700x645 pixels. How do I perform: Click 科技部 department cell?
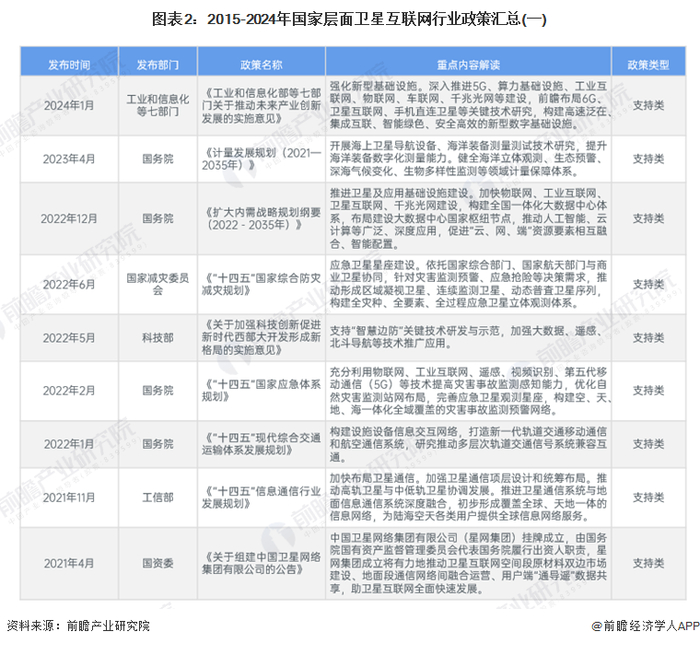tap(158, 338)
